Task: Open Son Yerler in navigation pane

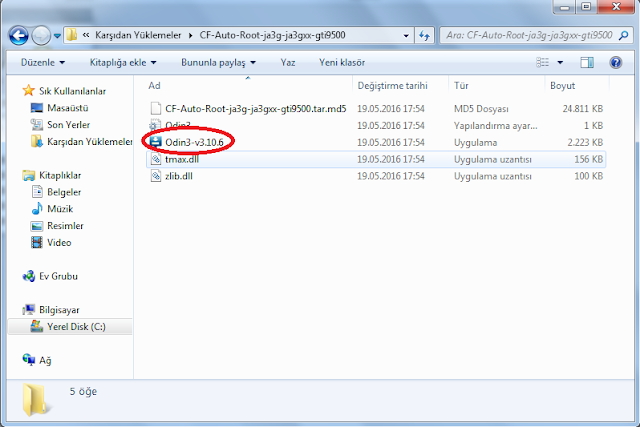Action: (x=69, y=125)
